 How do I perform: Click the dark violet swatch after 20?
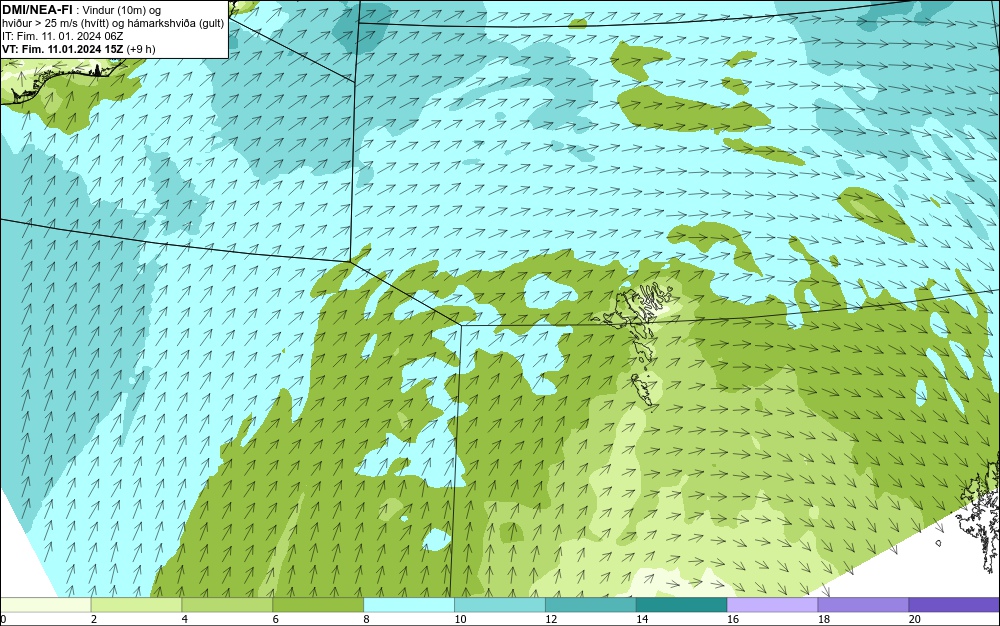954,604
